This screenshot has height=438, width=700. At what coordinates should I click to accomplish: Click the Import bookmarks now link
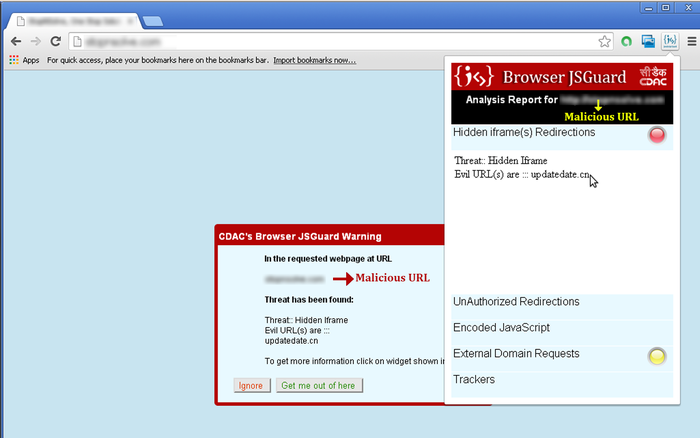pyautogui.click(x=315, y=60)
